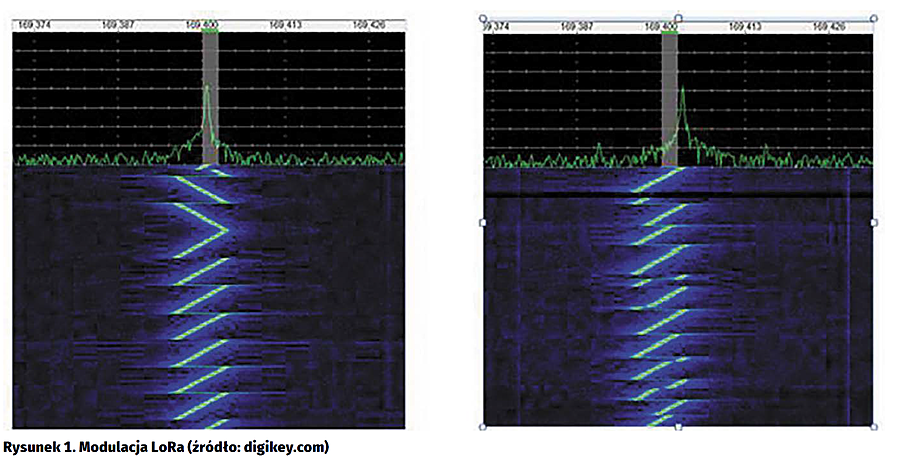Click bottom-center resize handle of right image
Viewport: 900px width, 459px height.
(x=679, y=427)
